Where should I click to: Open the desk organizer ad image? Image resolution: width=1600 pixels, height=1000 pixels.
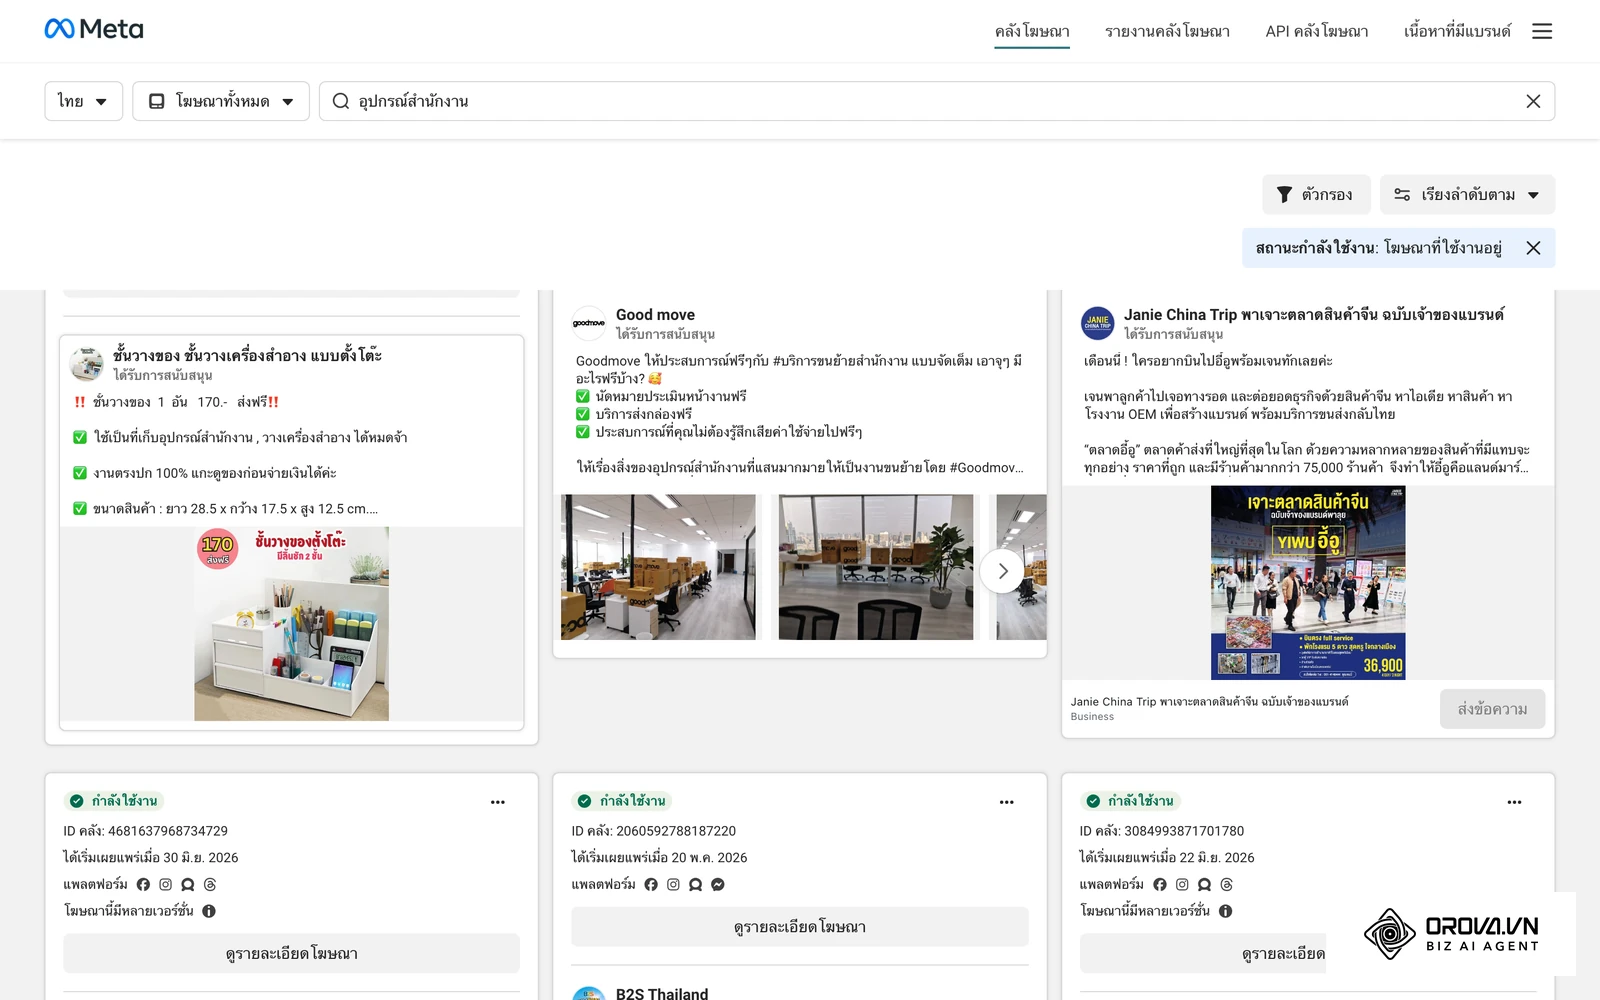291,624
